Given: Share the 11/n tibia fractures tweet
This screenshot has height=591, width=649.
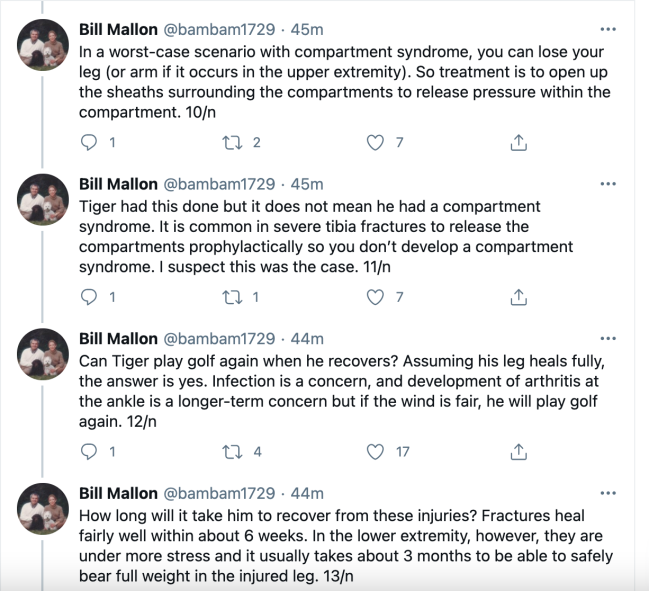Looking at the screenshot, I should [518, 297].
